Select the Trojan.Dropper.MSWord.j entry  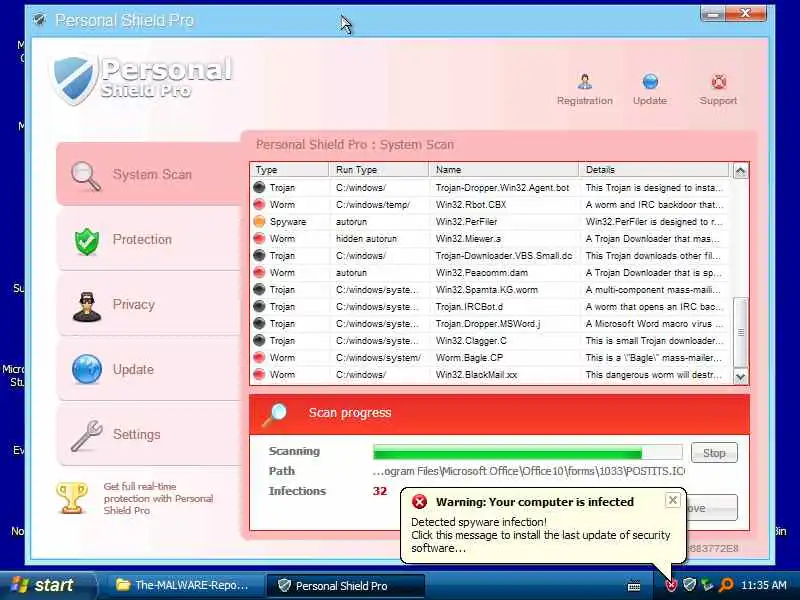tap(490, 323)
